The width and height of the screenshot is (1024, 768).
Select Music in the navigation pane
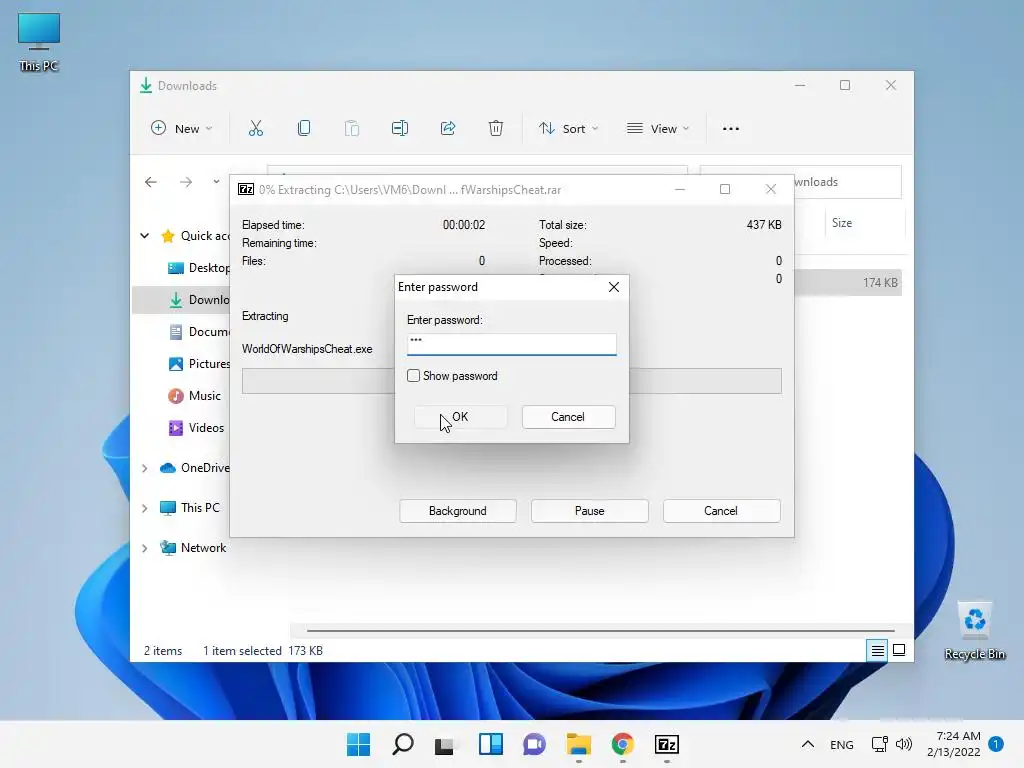[195, 396]
